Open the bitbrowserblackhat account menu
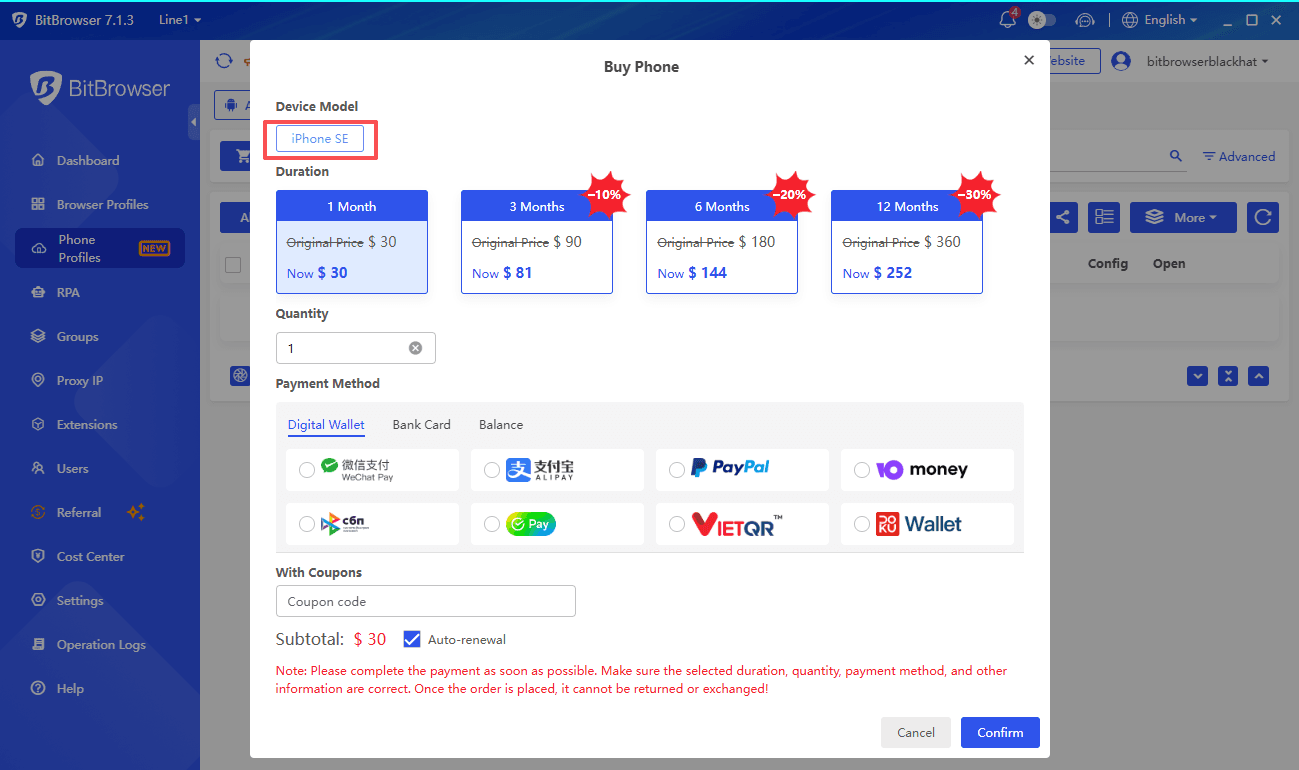The image size is (1299, 770). click(1207, 61)
